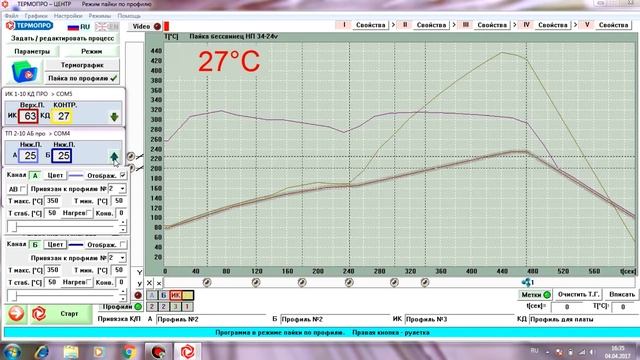The image size is (640, 360).
Task: Select stage III tab
Action: click(x=465, y=25)
